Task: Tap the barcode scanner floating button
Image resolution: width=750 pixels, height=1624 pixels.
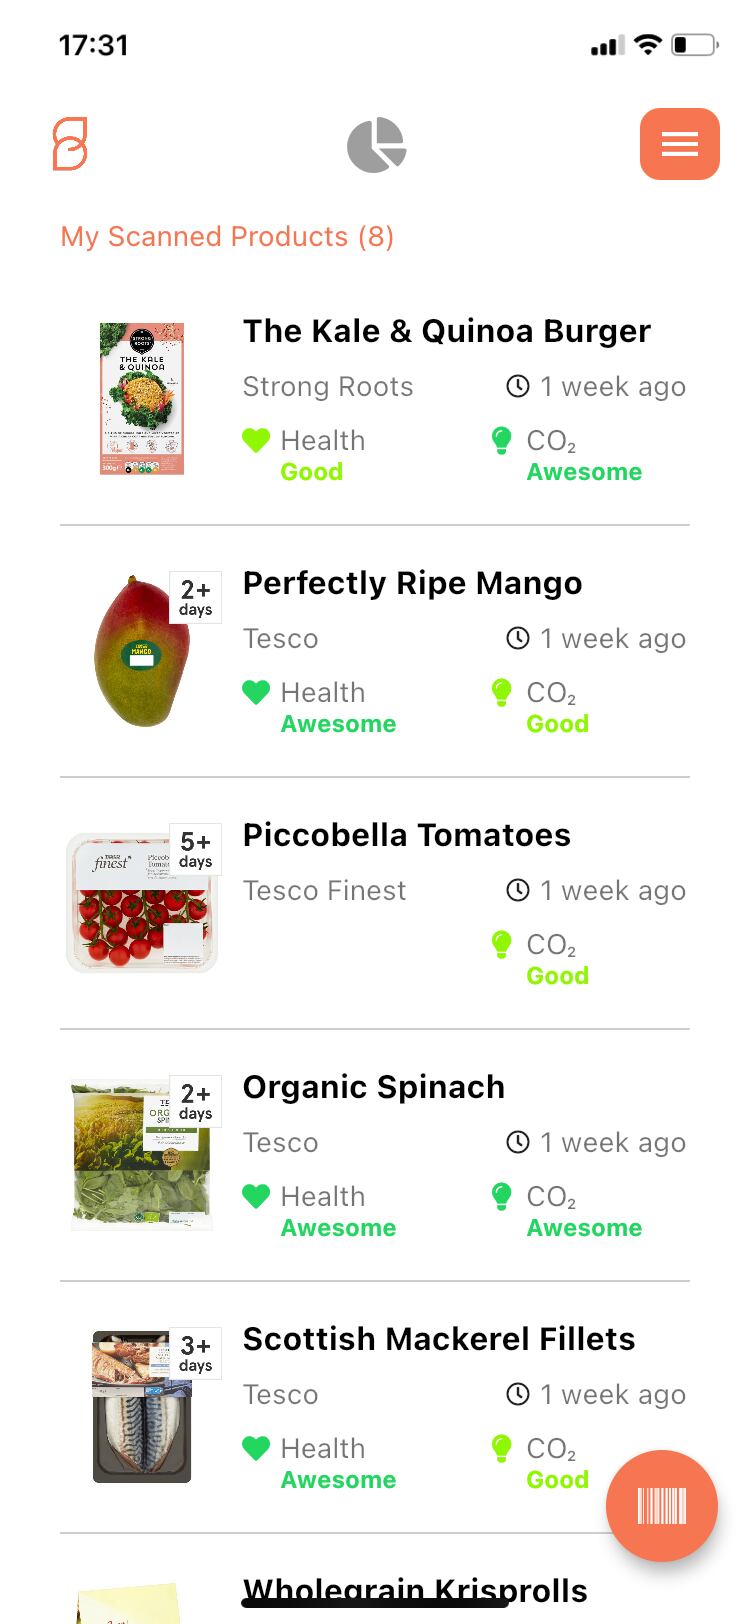Action: [x=661, y=1505]
